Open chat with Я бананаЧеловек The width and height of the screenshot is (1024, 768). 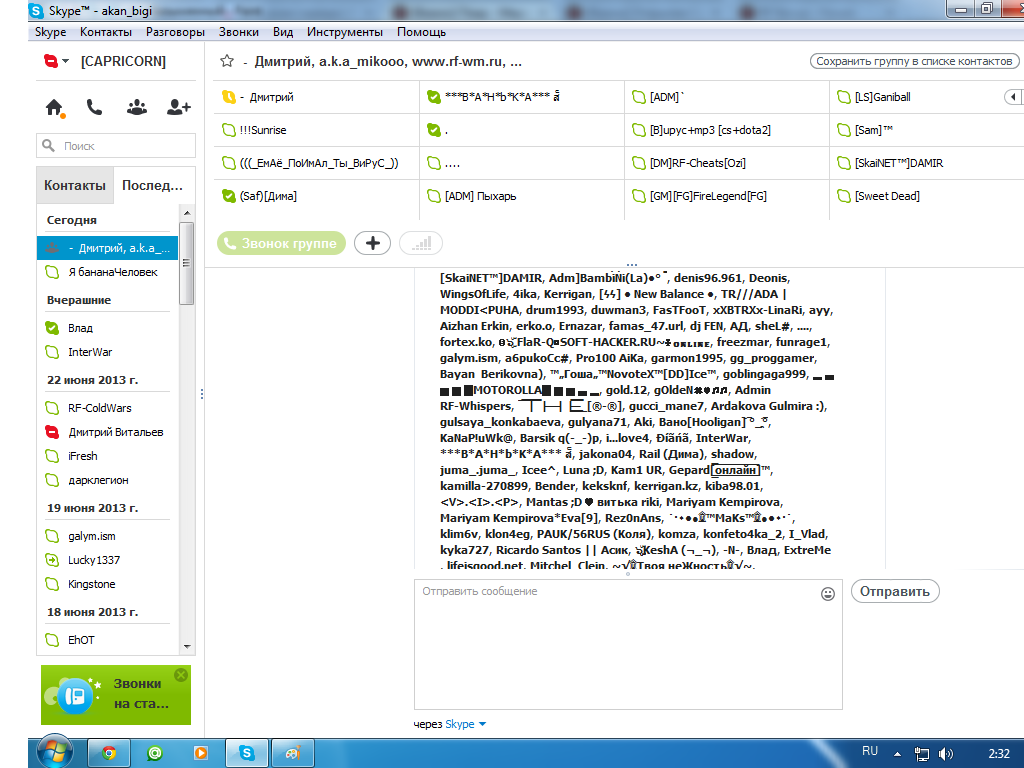(x=107, y=272)
